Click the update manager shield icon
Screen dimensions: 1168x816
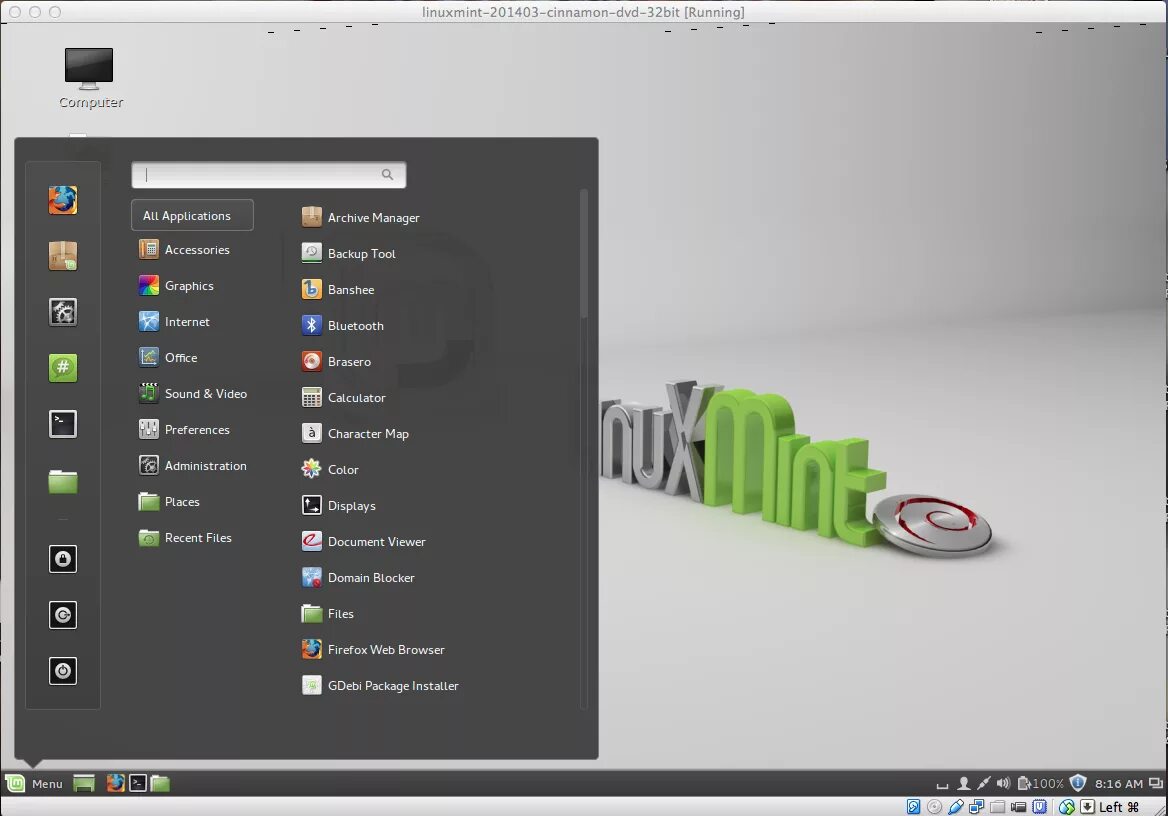click(x=1078, y=783)
